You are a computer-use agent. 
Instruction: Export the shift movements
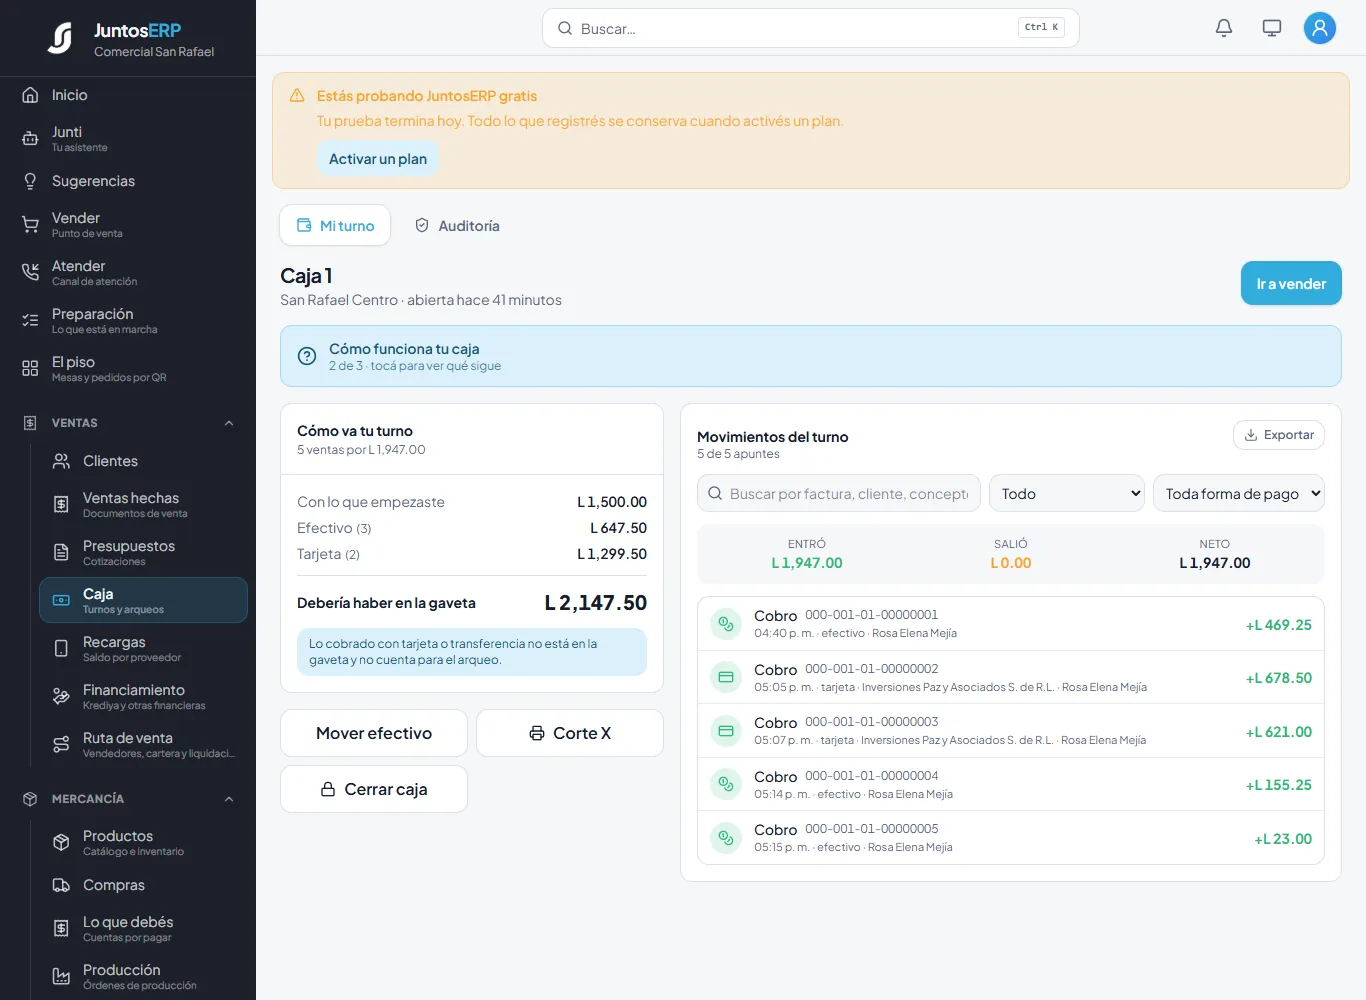pos(1279,435)
